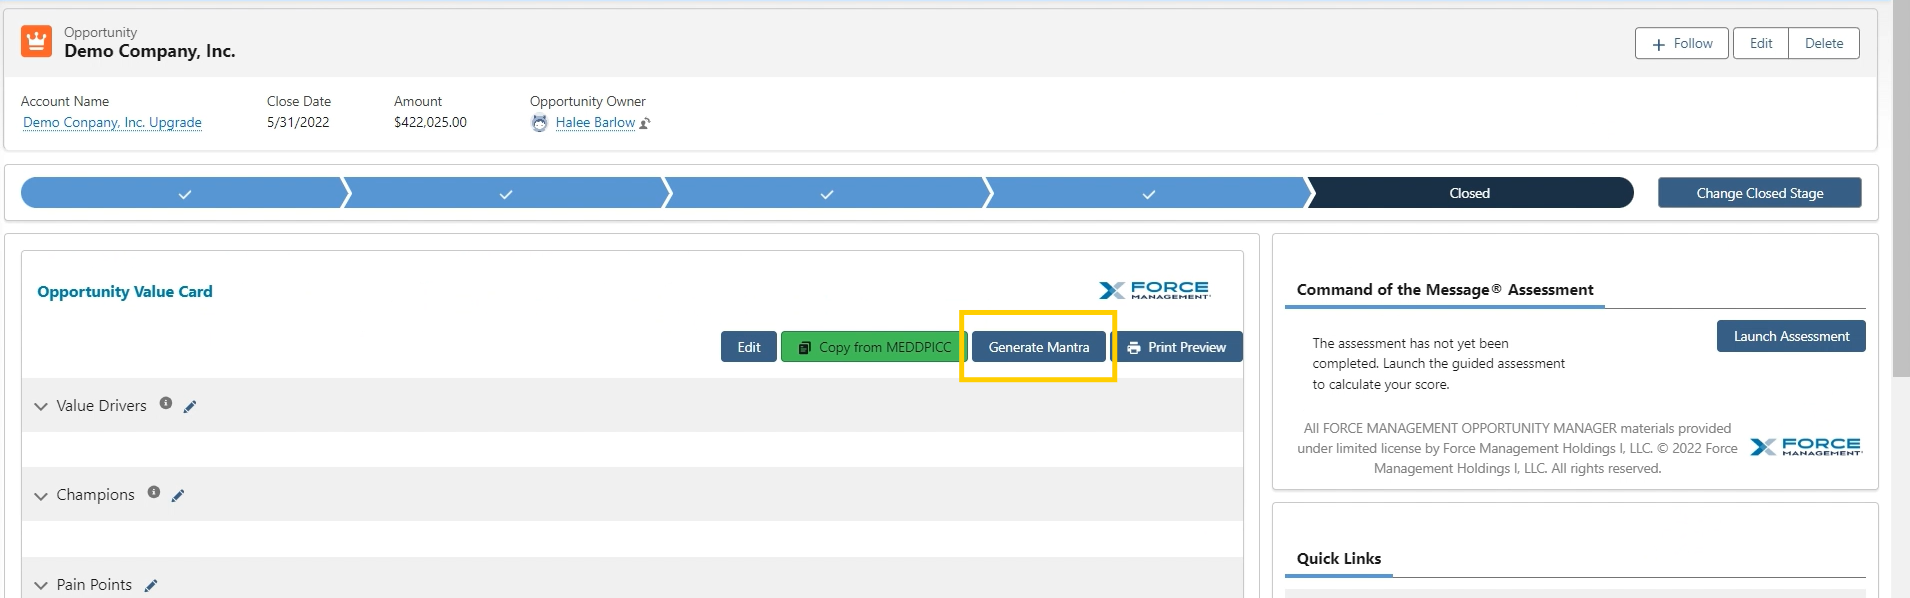Viewport: 1910px width, 598px height.
Task: Click the owner avatar icon next to Halee Barlow
Action: (540, 123)
